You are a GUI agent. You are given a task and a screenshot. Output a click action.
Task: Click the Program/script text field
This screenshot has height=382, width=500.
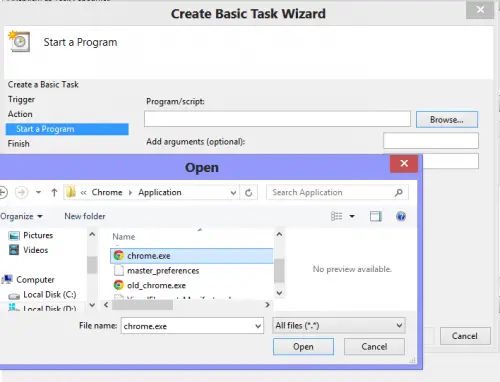277,119
